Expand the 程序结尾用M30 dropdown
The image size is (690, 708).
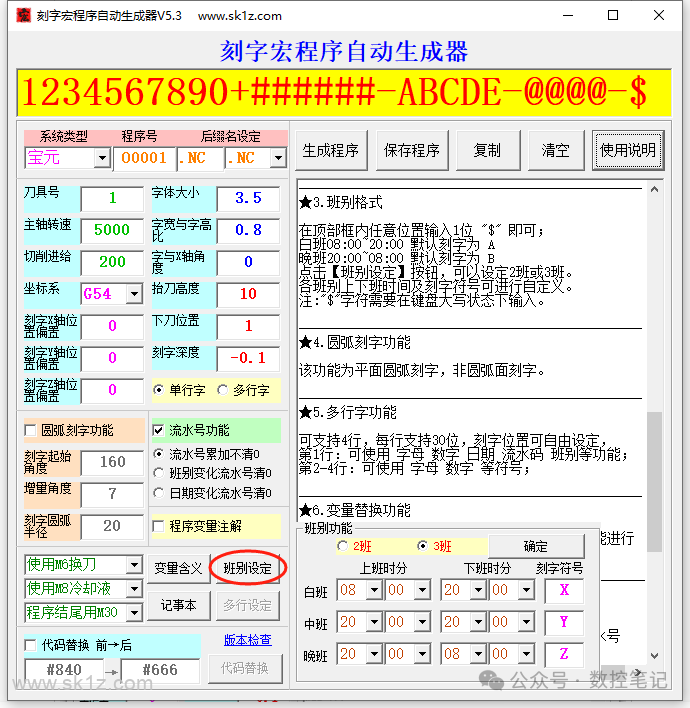pyautogui.click(x=134, y=613)
